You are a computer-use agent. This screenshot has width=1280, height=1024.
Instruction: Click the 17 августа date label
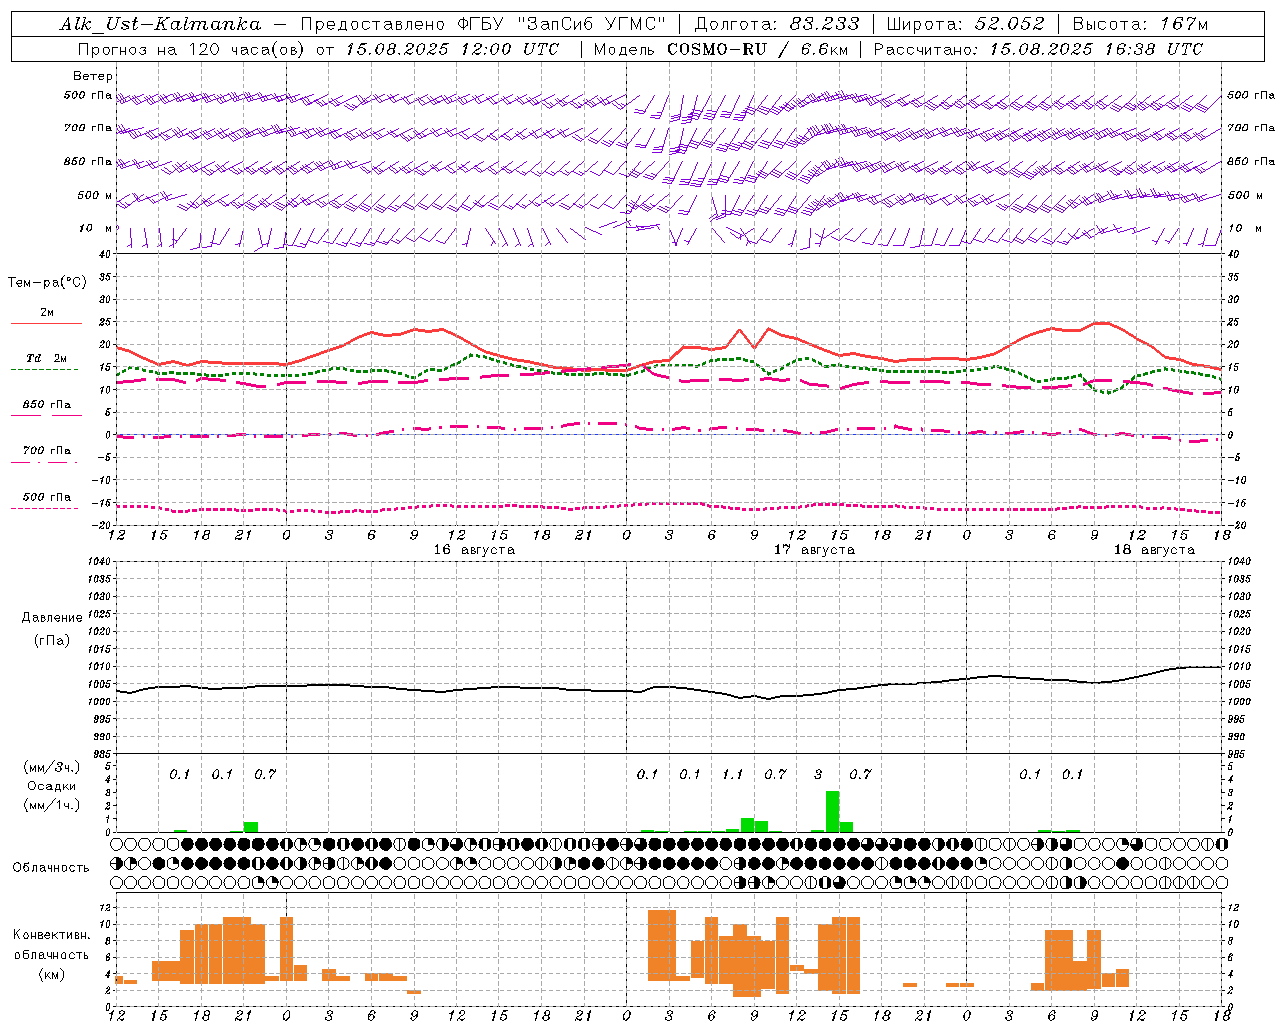[x=814, y=550]
